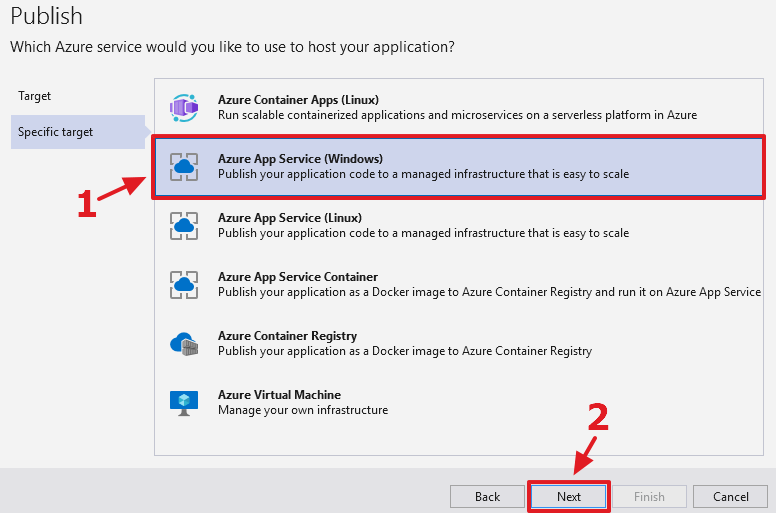Click the Azure Virtual Machine icon
The height and width of the screenshot is (513, 776).
click(184, 402)
